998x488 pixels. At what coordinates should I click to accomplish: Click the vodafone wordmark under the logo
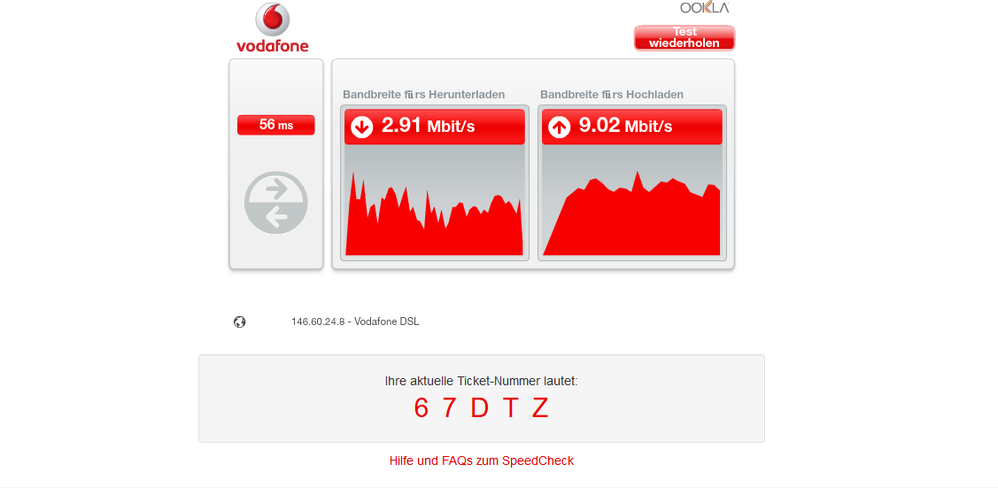tap(272, 46)
